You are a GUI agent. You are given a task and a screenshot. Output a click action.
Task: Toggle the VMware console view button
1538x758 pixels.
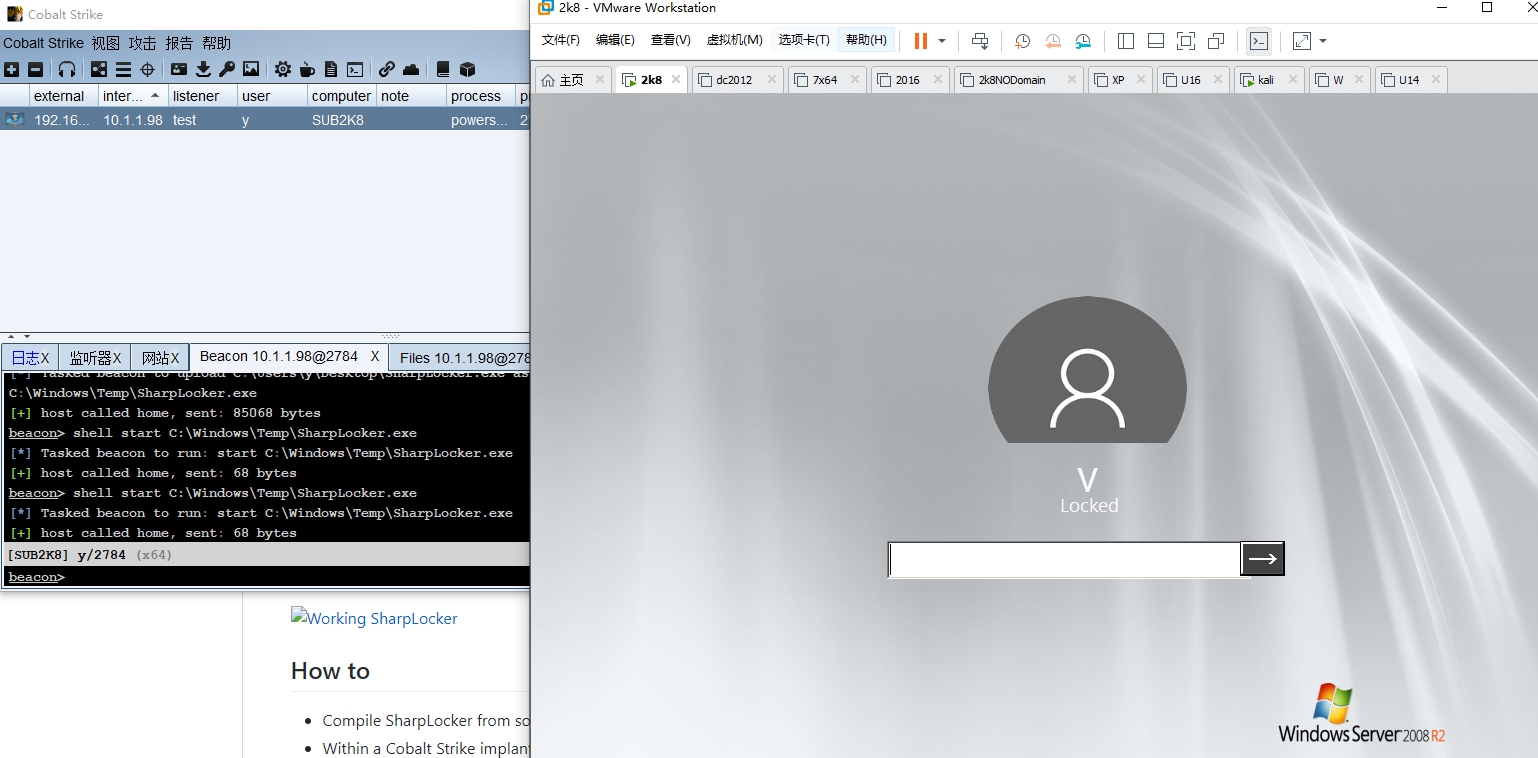[x=1259, y=41]
